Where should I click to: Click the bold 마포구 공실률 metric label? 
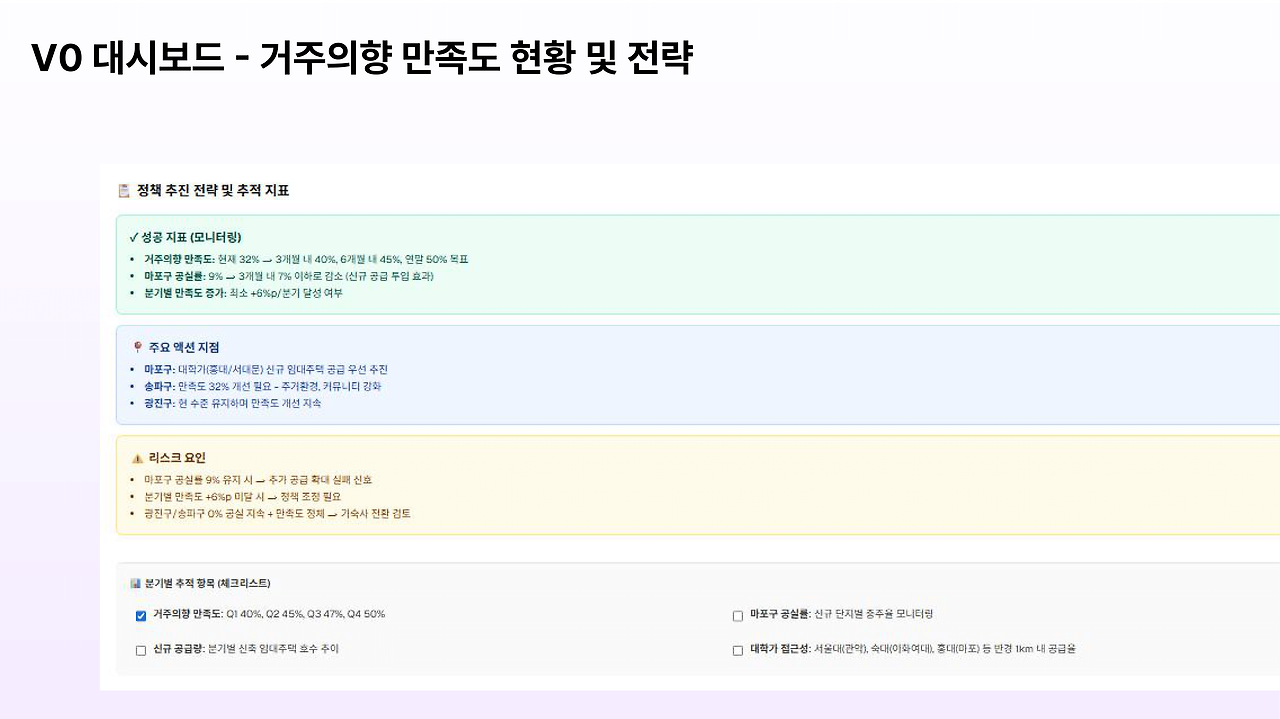[x=175, y=275]
